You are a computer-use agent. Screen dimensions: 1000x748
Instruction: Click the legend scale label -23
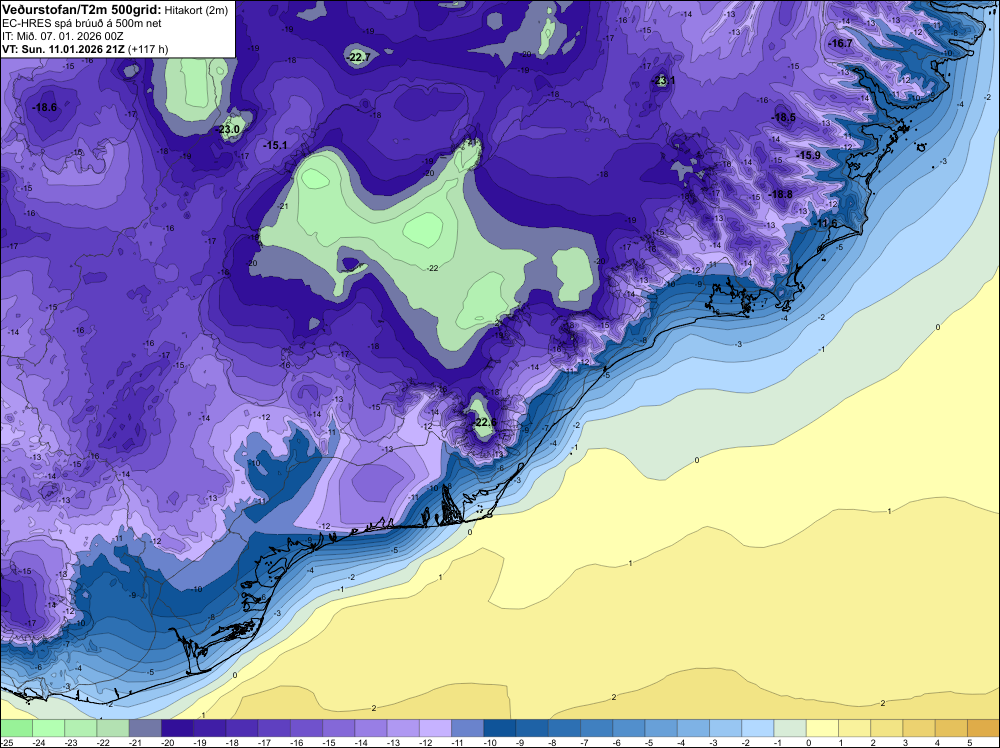tap(71, 742)
